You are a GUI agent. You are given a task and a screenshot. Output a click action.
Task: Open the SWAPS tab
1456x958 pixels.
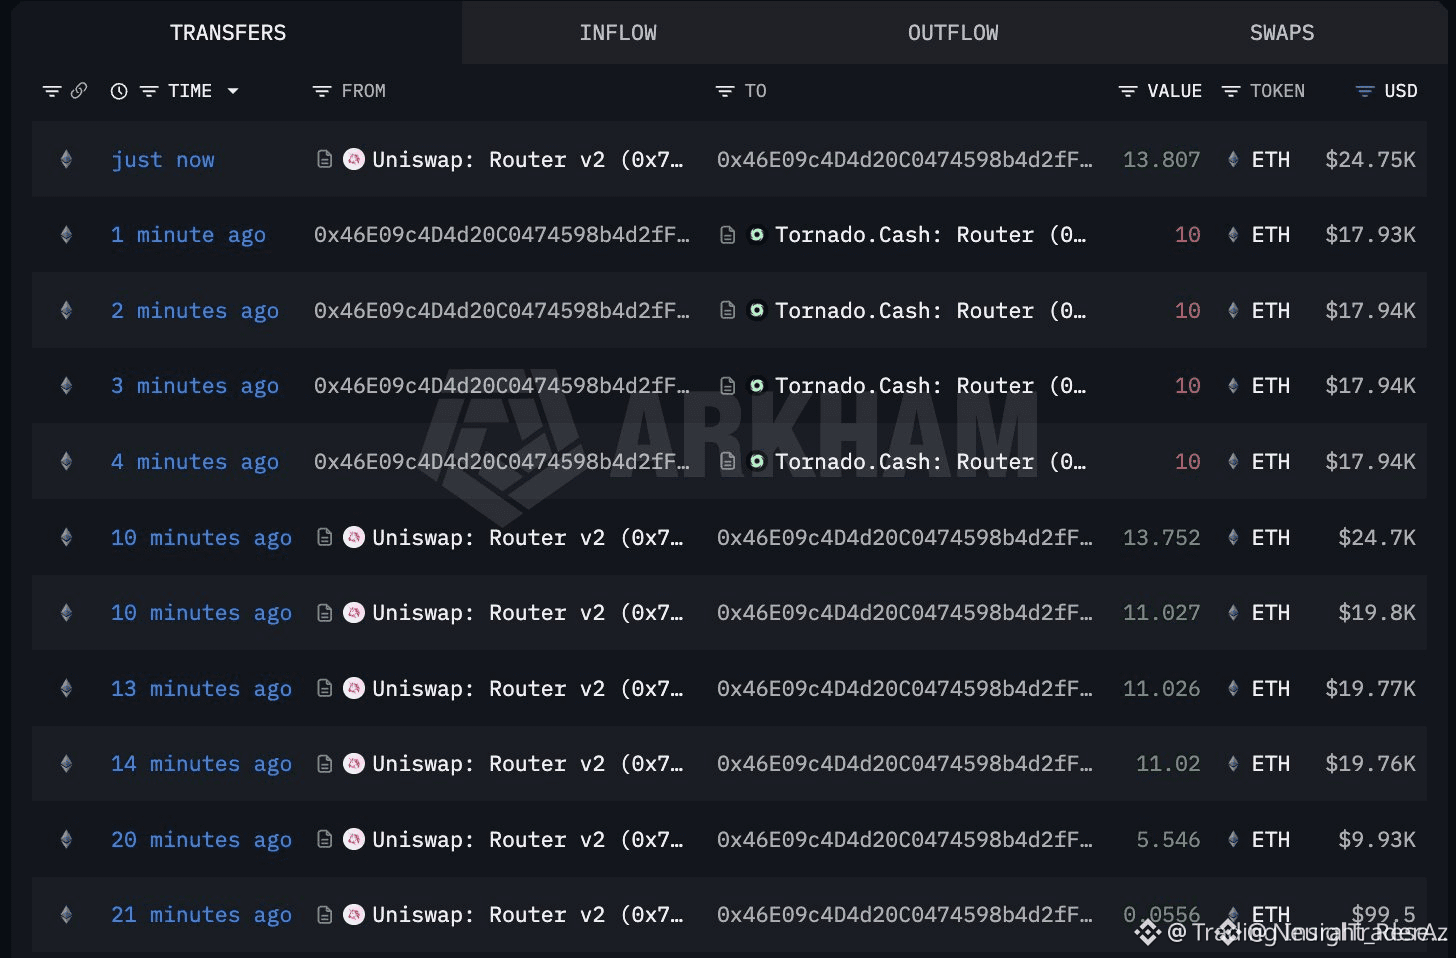[1282, 33]
